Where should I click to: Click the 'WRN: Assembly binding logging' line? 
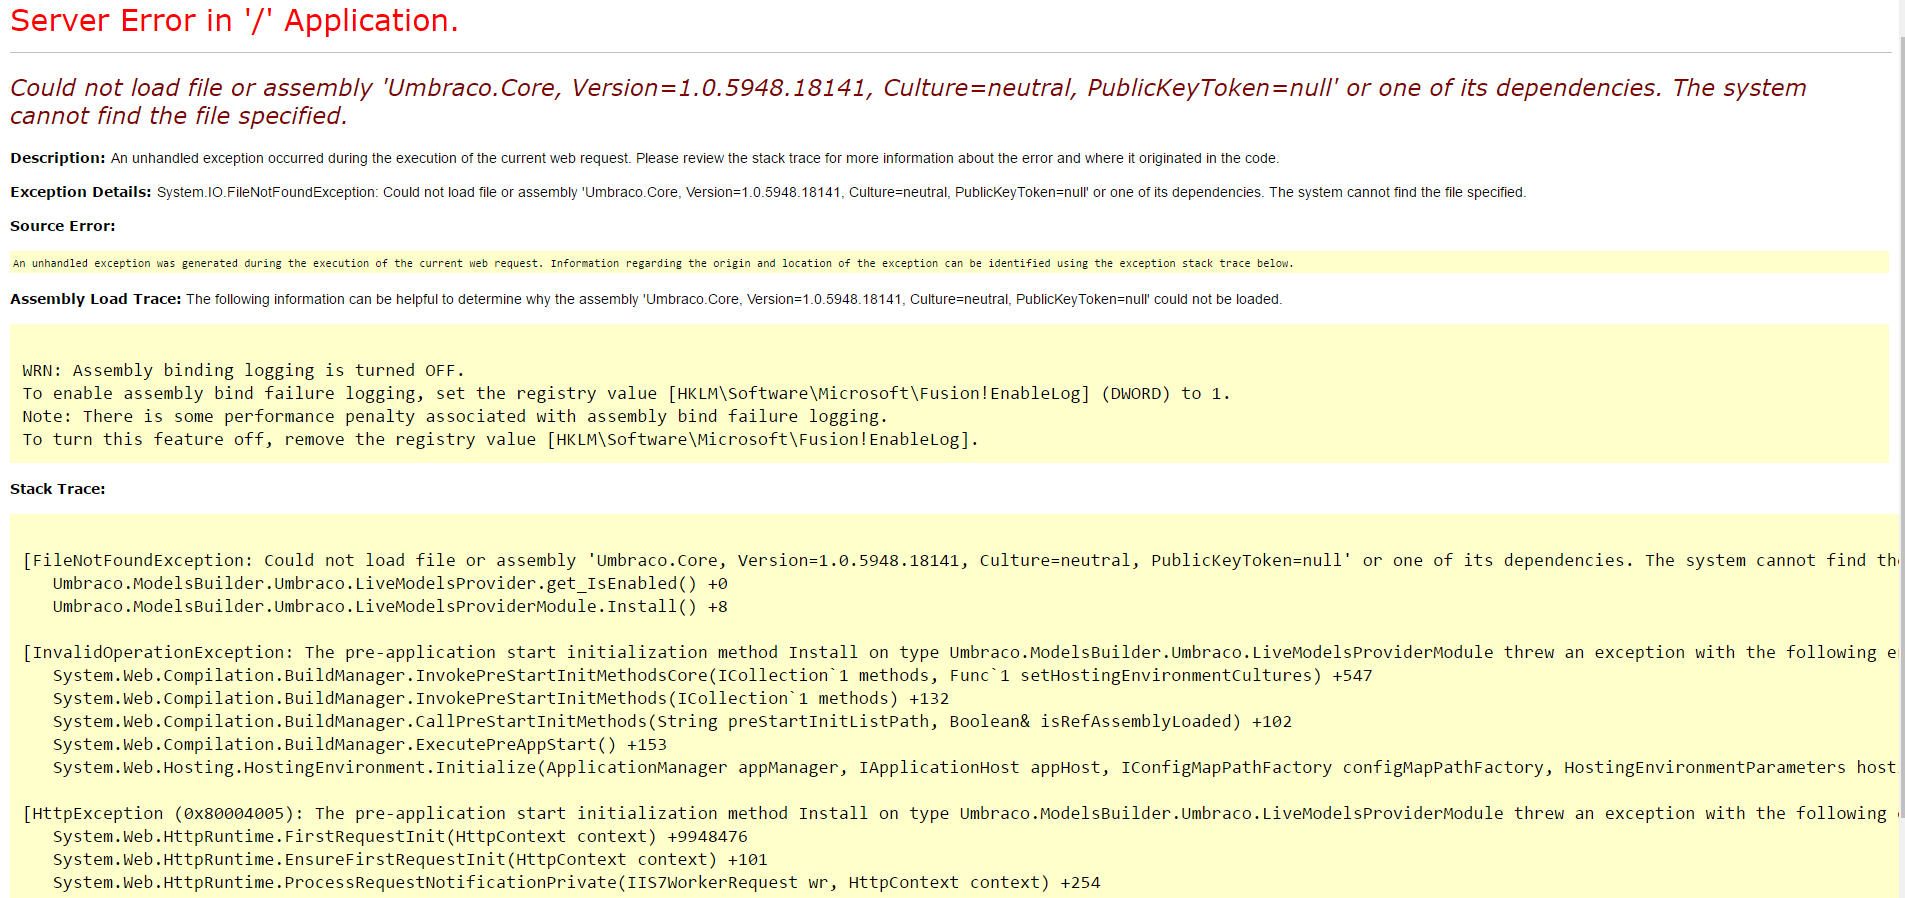[243, 370]
